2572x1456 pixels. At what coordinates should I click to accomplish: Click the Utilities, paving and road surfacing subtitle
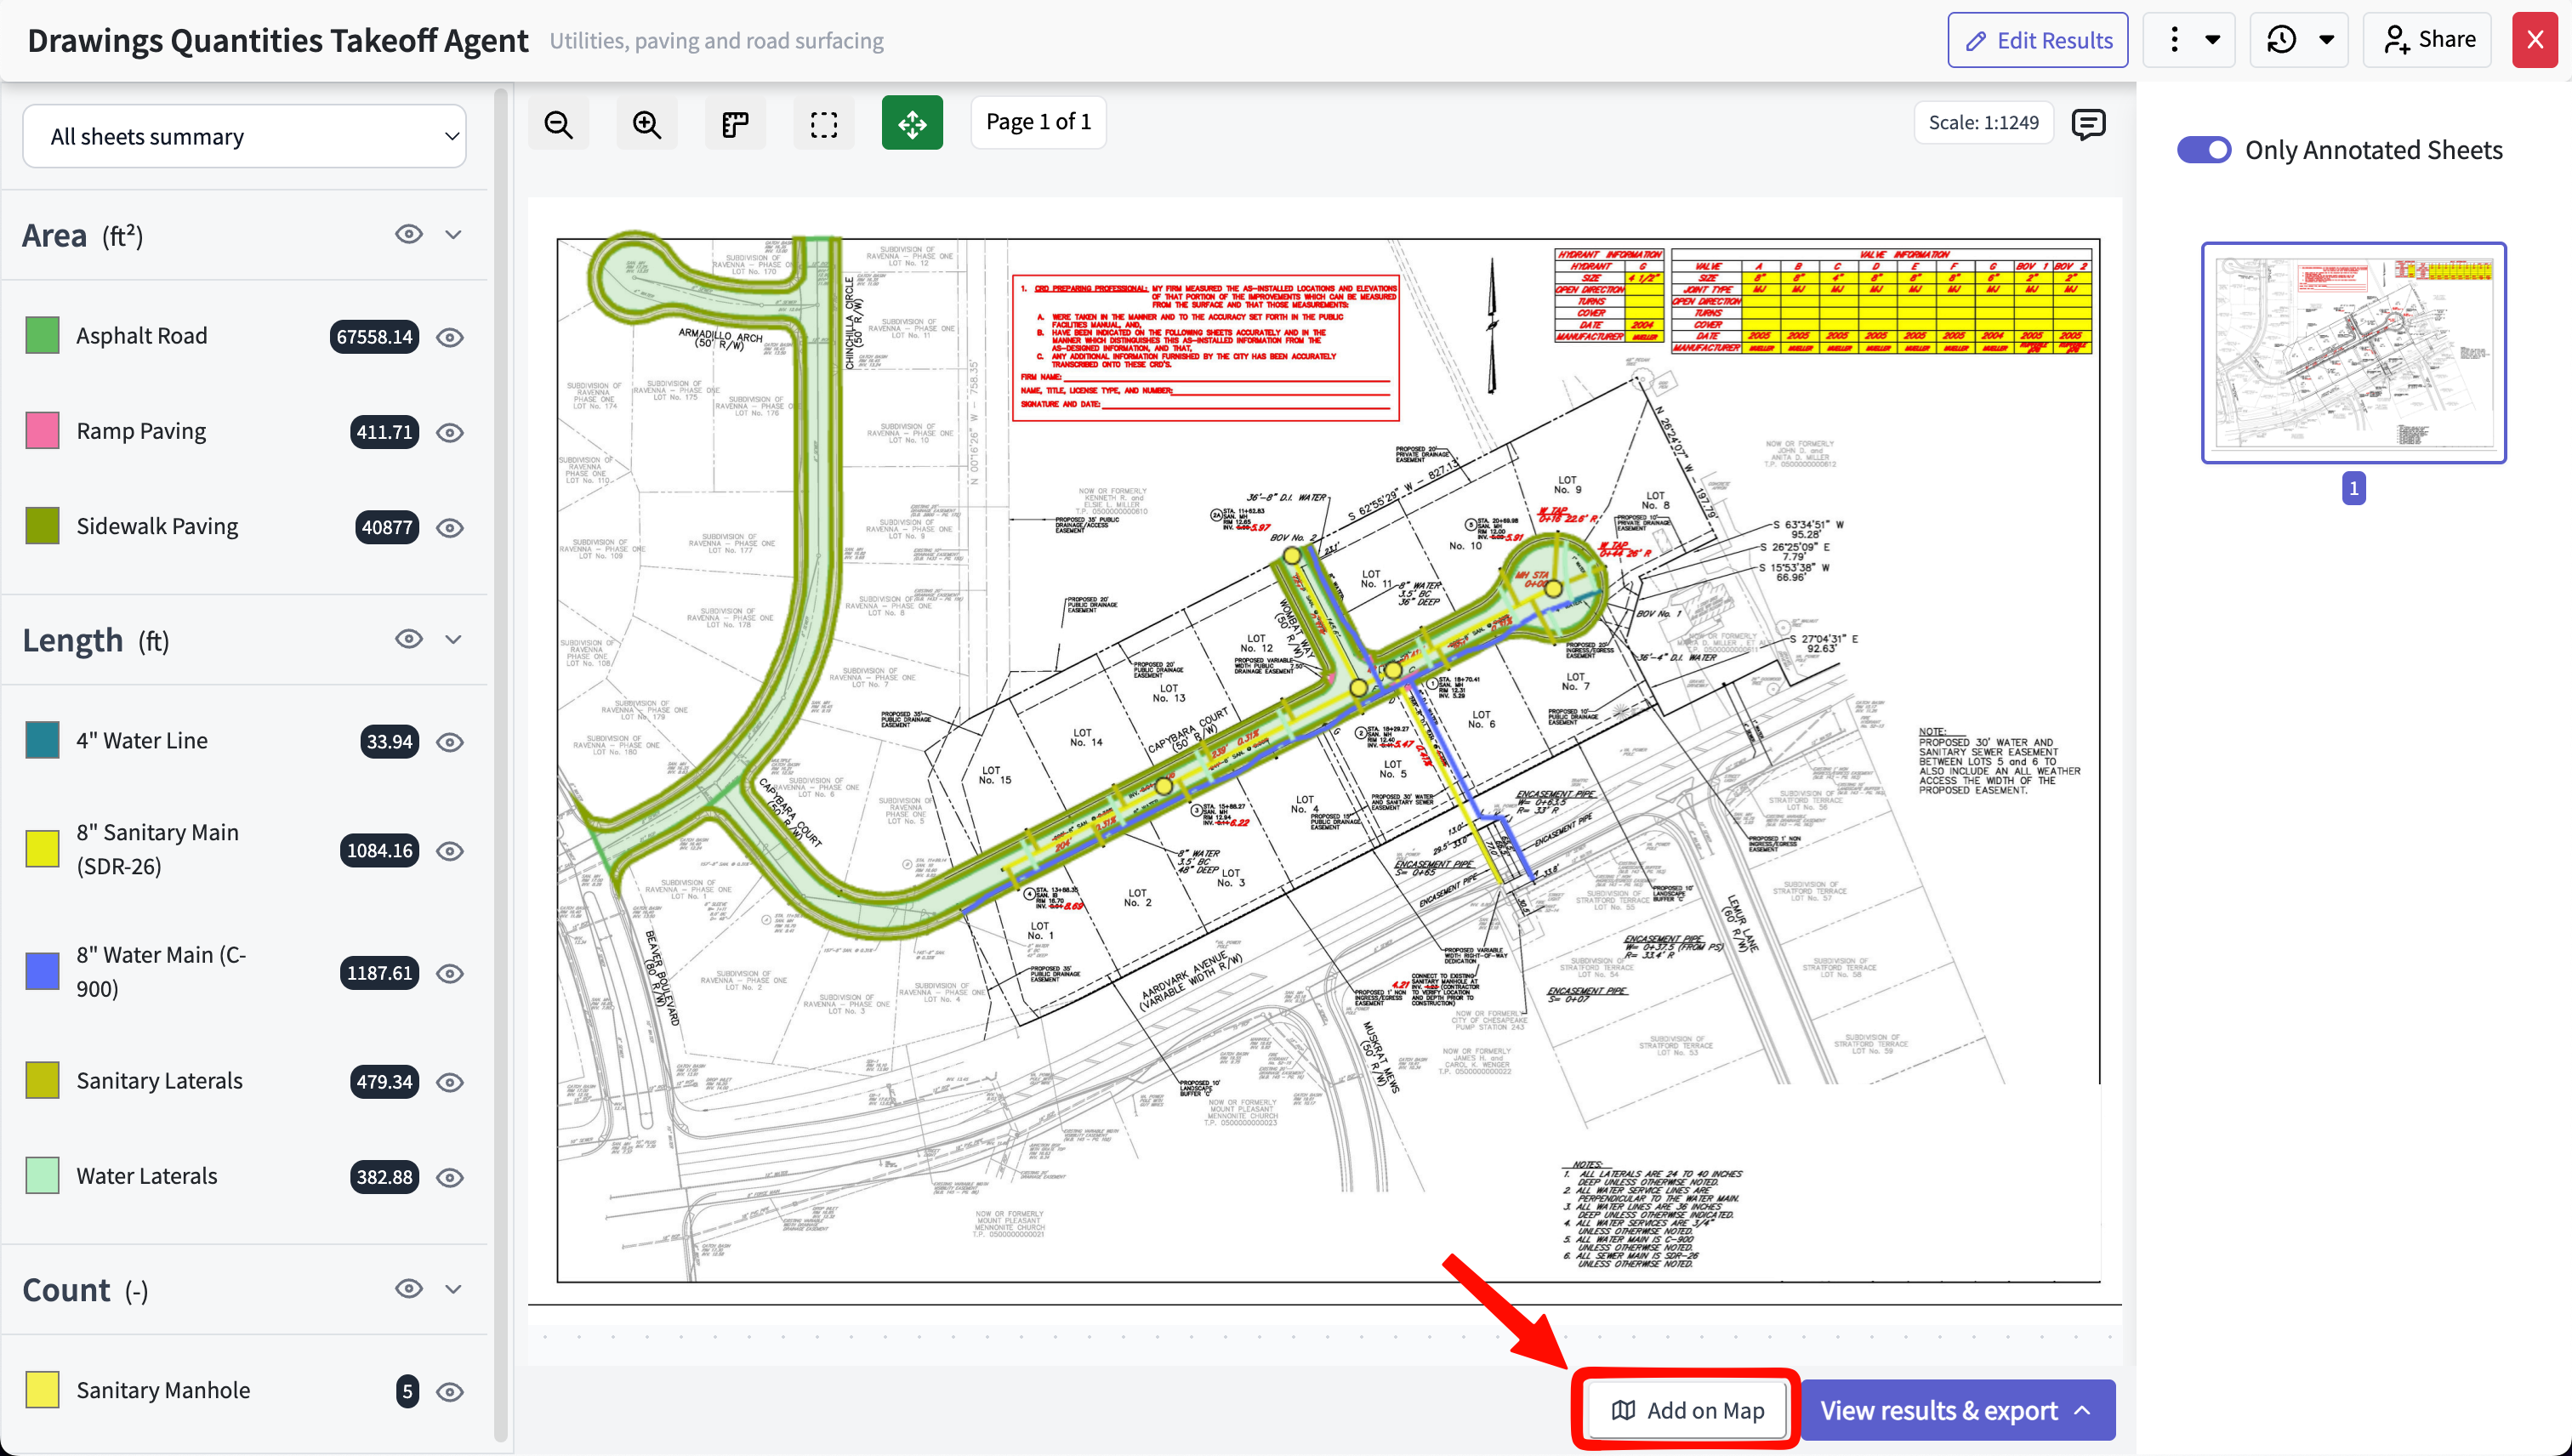[x=717, y=41]
